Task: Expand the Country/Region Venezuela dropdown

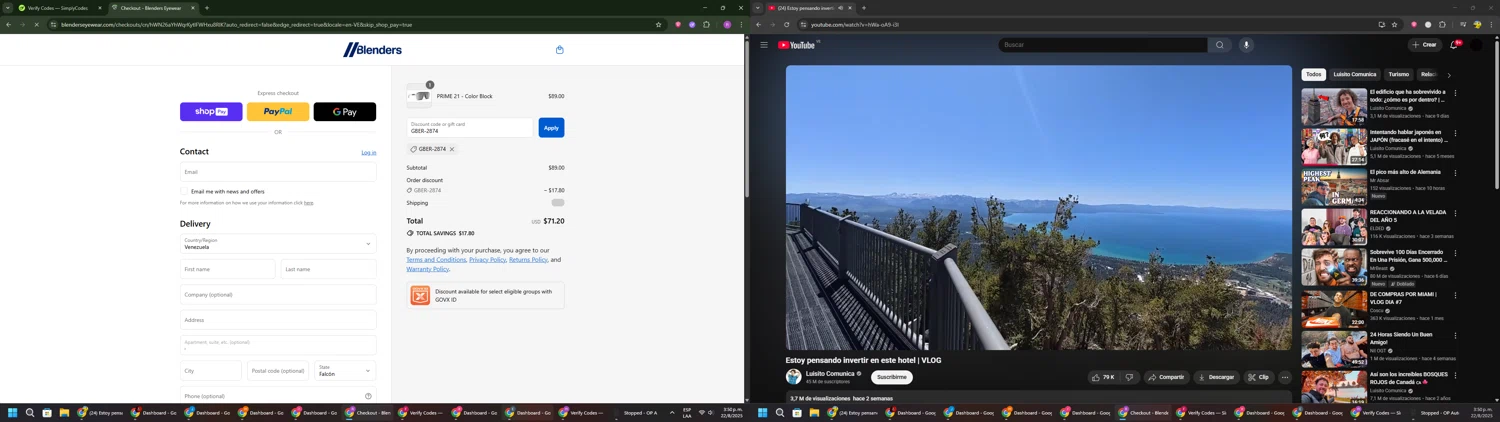Action: 278,244
